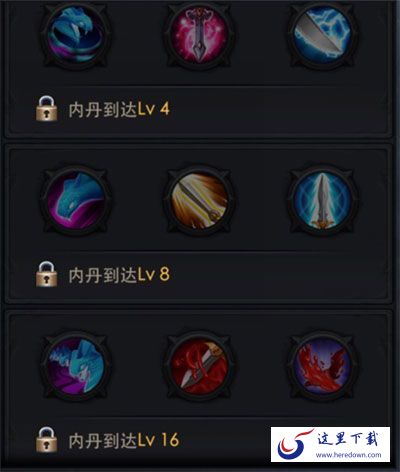Screen dimensions: 400x472
Task: Click the 内丹到达Lv 16 unlock label
Action: 124,440
